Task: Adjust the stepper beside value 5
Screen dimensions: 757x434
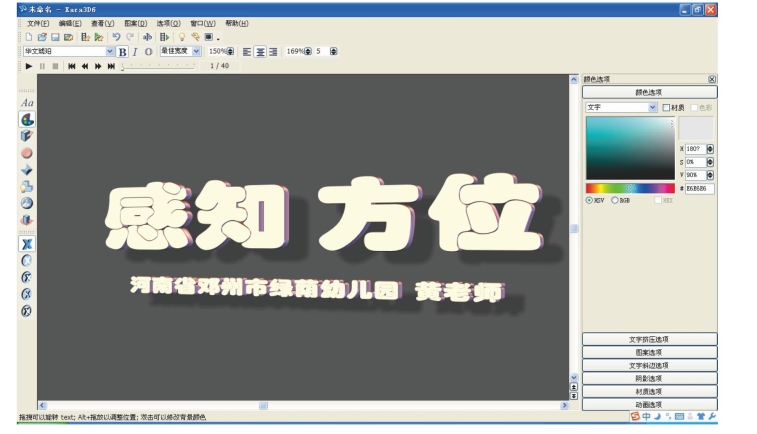Action: 334,51
